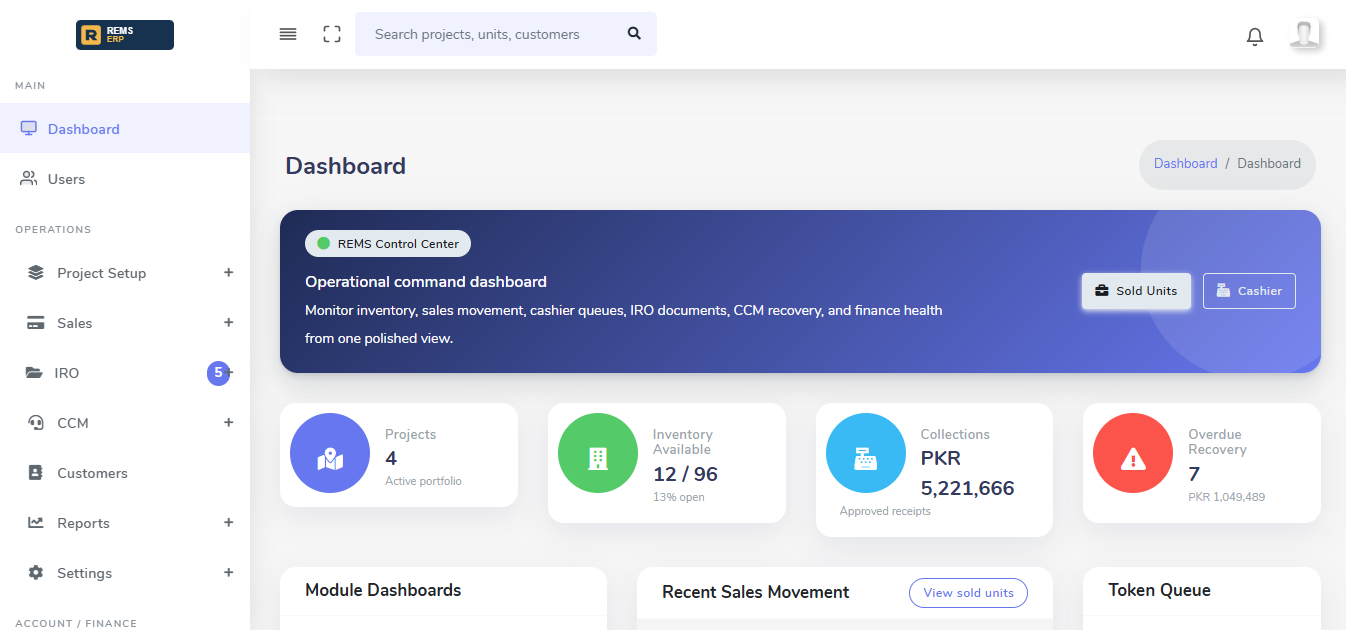Viewport: 1346px width, 630px height.
Task: Click the Token Queue heading
Action: 1159,590
